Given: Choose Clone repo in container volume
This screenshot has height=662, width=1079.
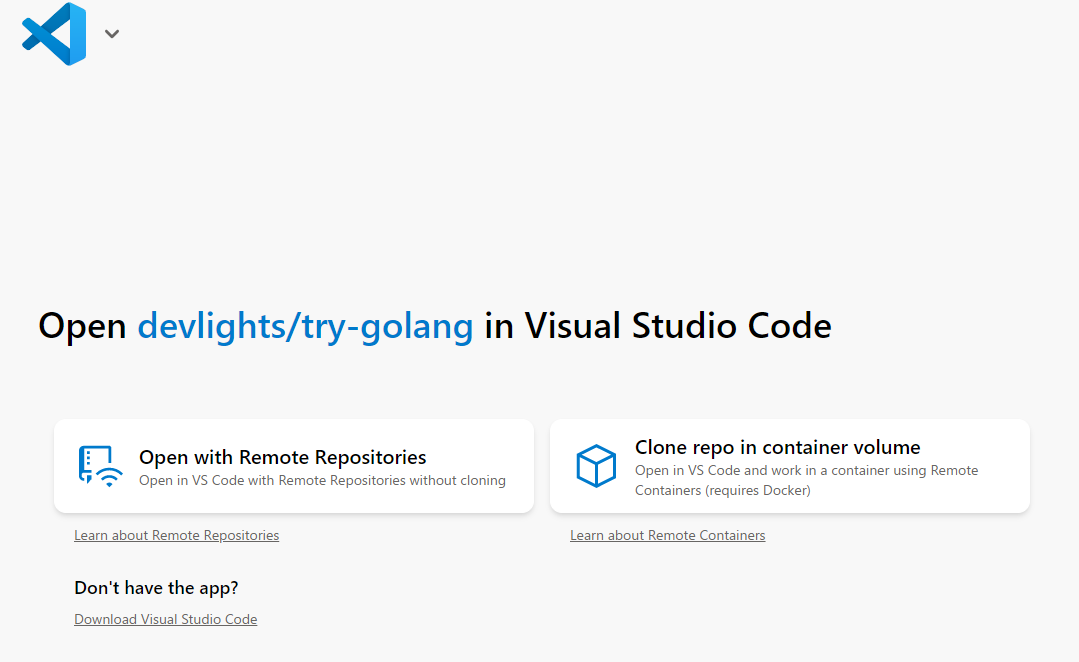Looking at the screenshot, I should click(789, 465).
